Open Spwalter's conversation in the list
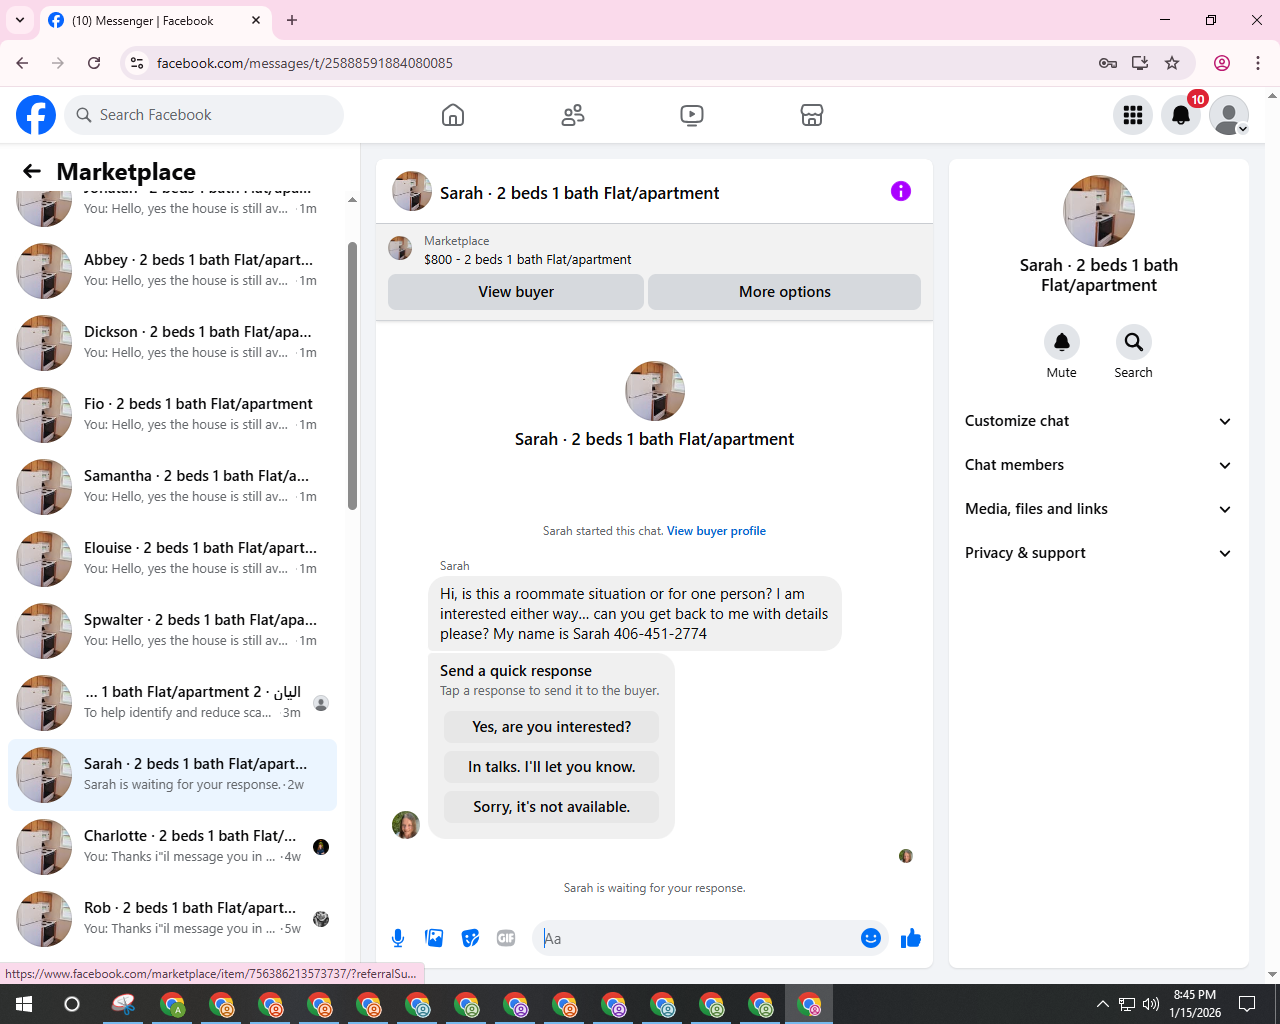1280x1024 pixels. (172, 631)
